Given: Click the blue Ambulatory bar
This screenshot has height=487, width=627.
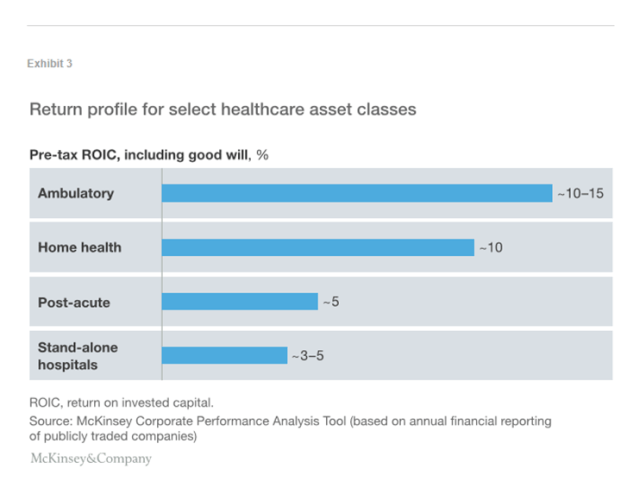Looking at the screenshot, I should 356,193.
